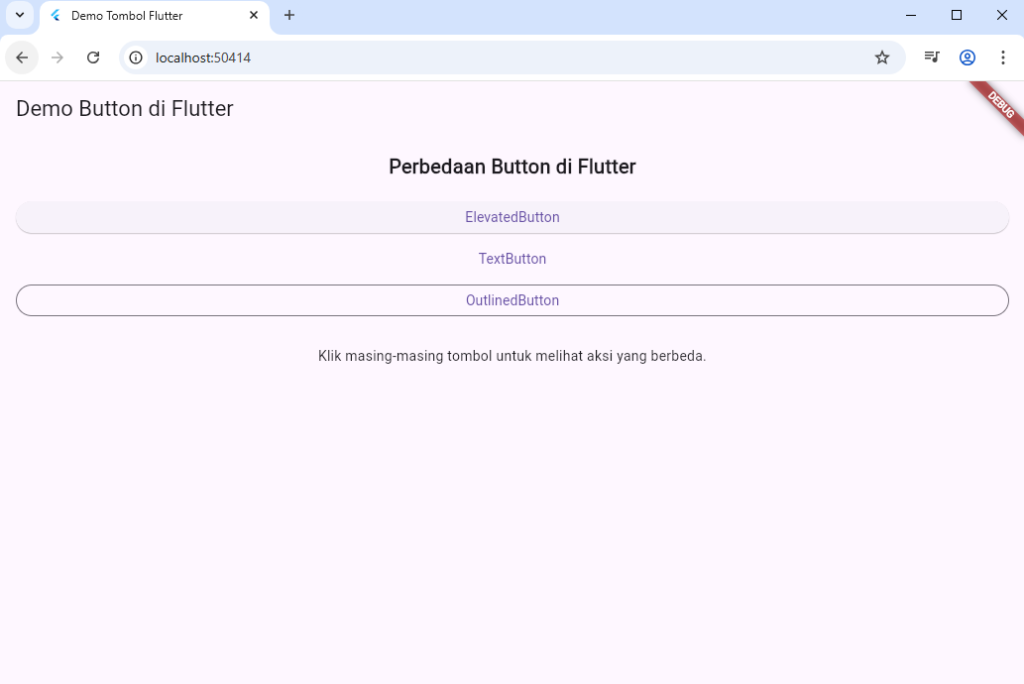Click the instruction text about klik masing-masing tombol
Screen dimensions: 1024x684
click(512, 355)
